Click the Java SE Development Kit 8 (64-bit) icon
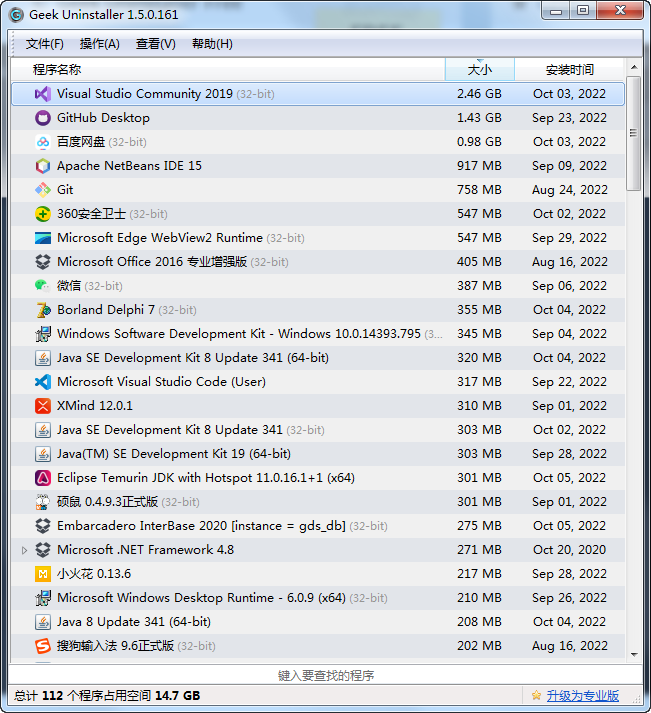 (43, 358)
